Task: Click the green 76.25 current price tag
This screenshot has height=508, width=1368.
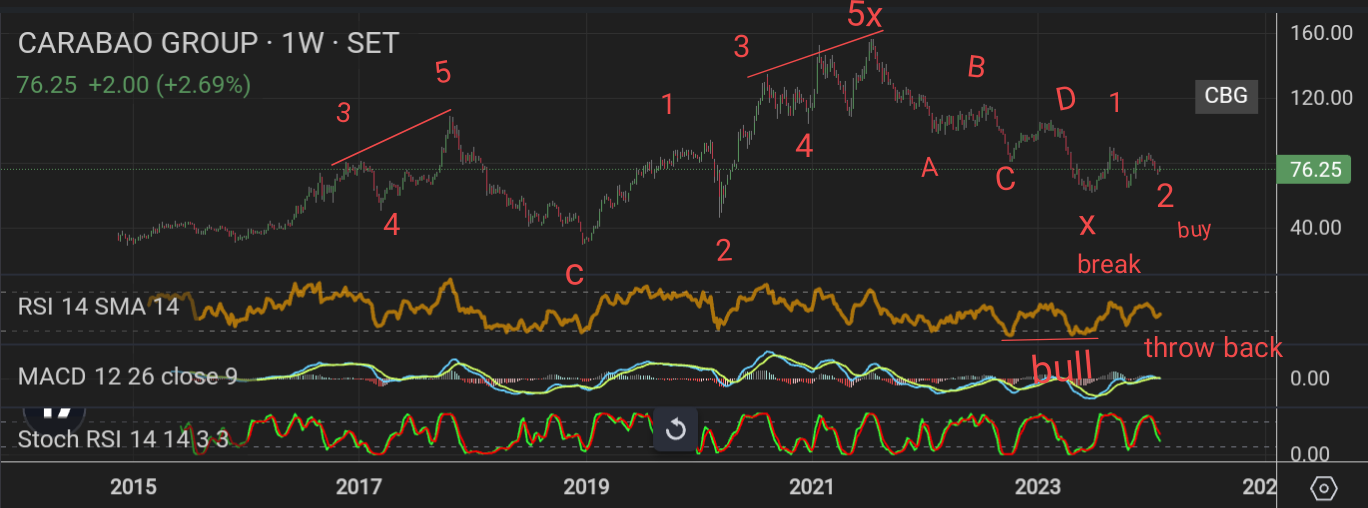Action: pos(1315,170)
